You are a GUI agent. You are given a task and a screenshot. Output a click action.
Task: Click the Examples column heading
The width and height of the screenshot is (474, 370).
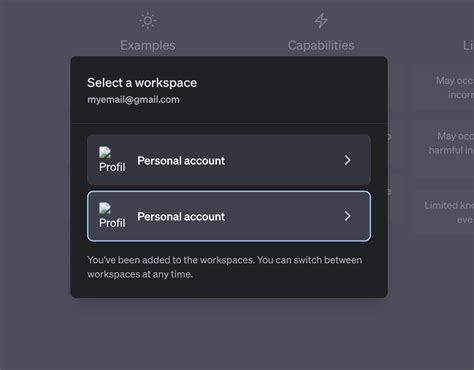pos(148,45)
